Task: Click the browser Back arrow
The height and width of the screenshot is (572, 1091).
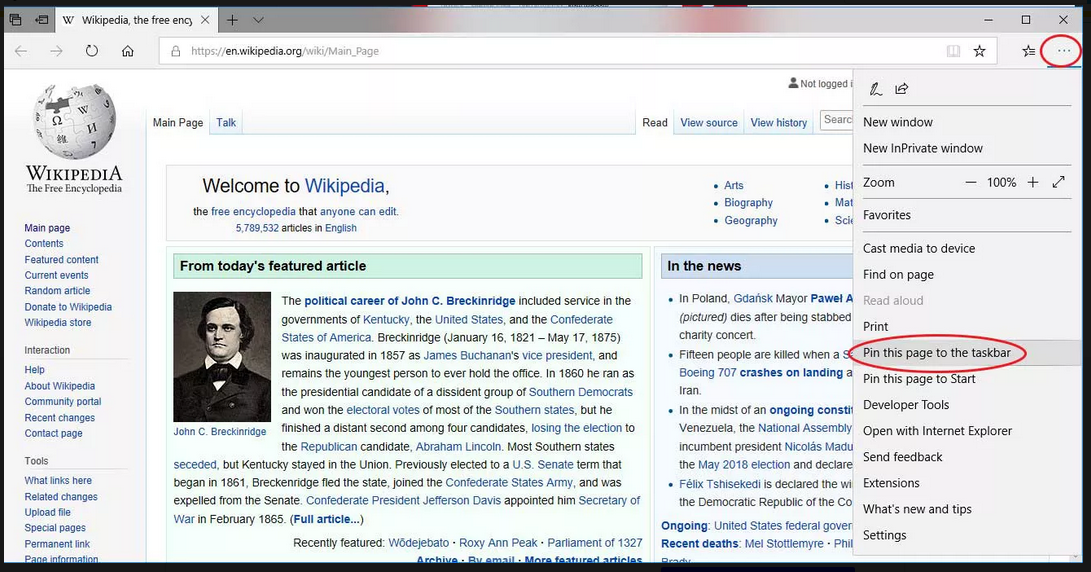Action: click(21, 51)
